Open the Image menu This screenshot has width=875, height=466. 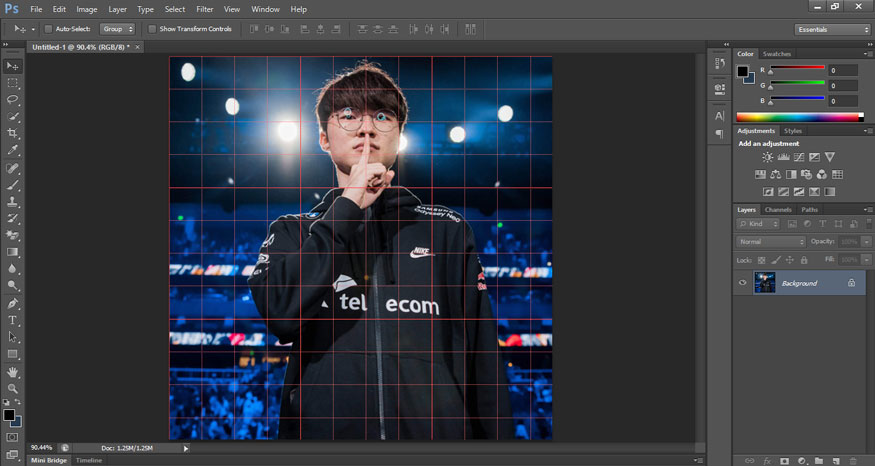click(x=86, y=9)
